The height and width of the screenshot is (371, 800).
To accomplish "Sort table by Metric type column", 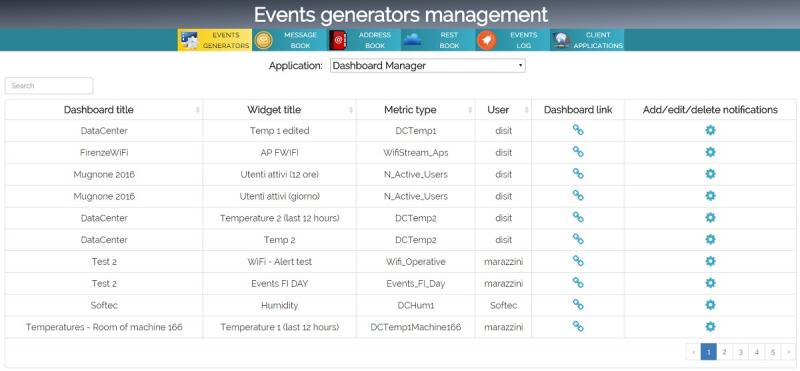I will click(415, 110).
